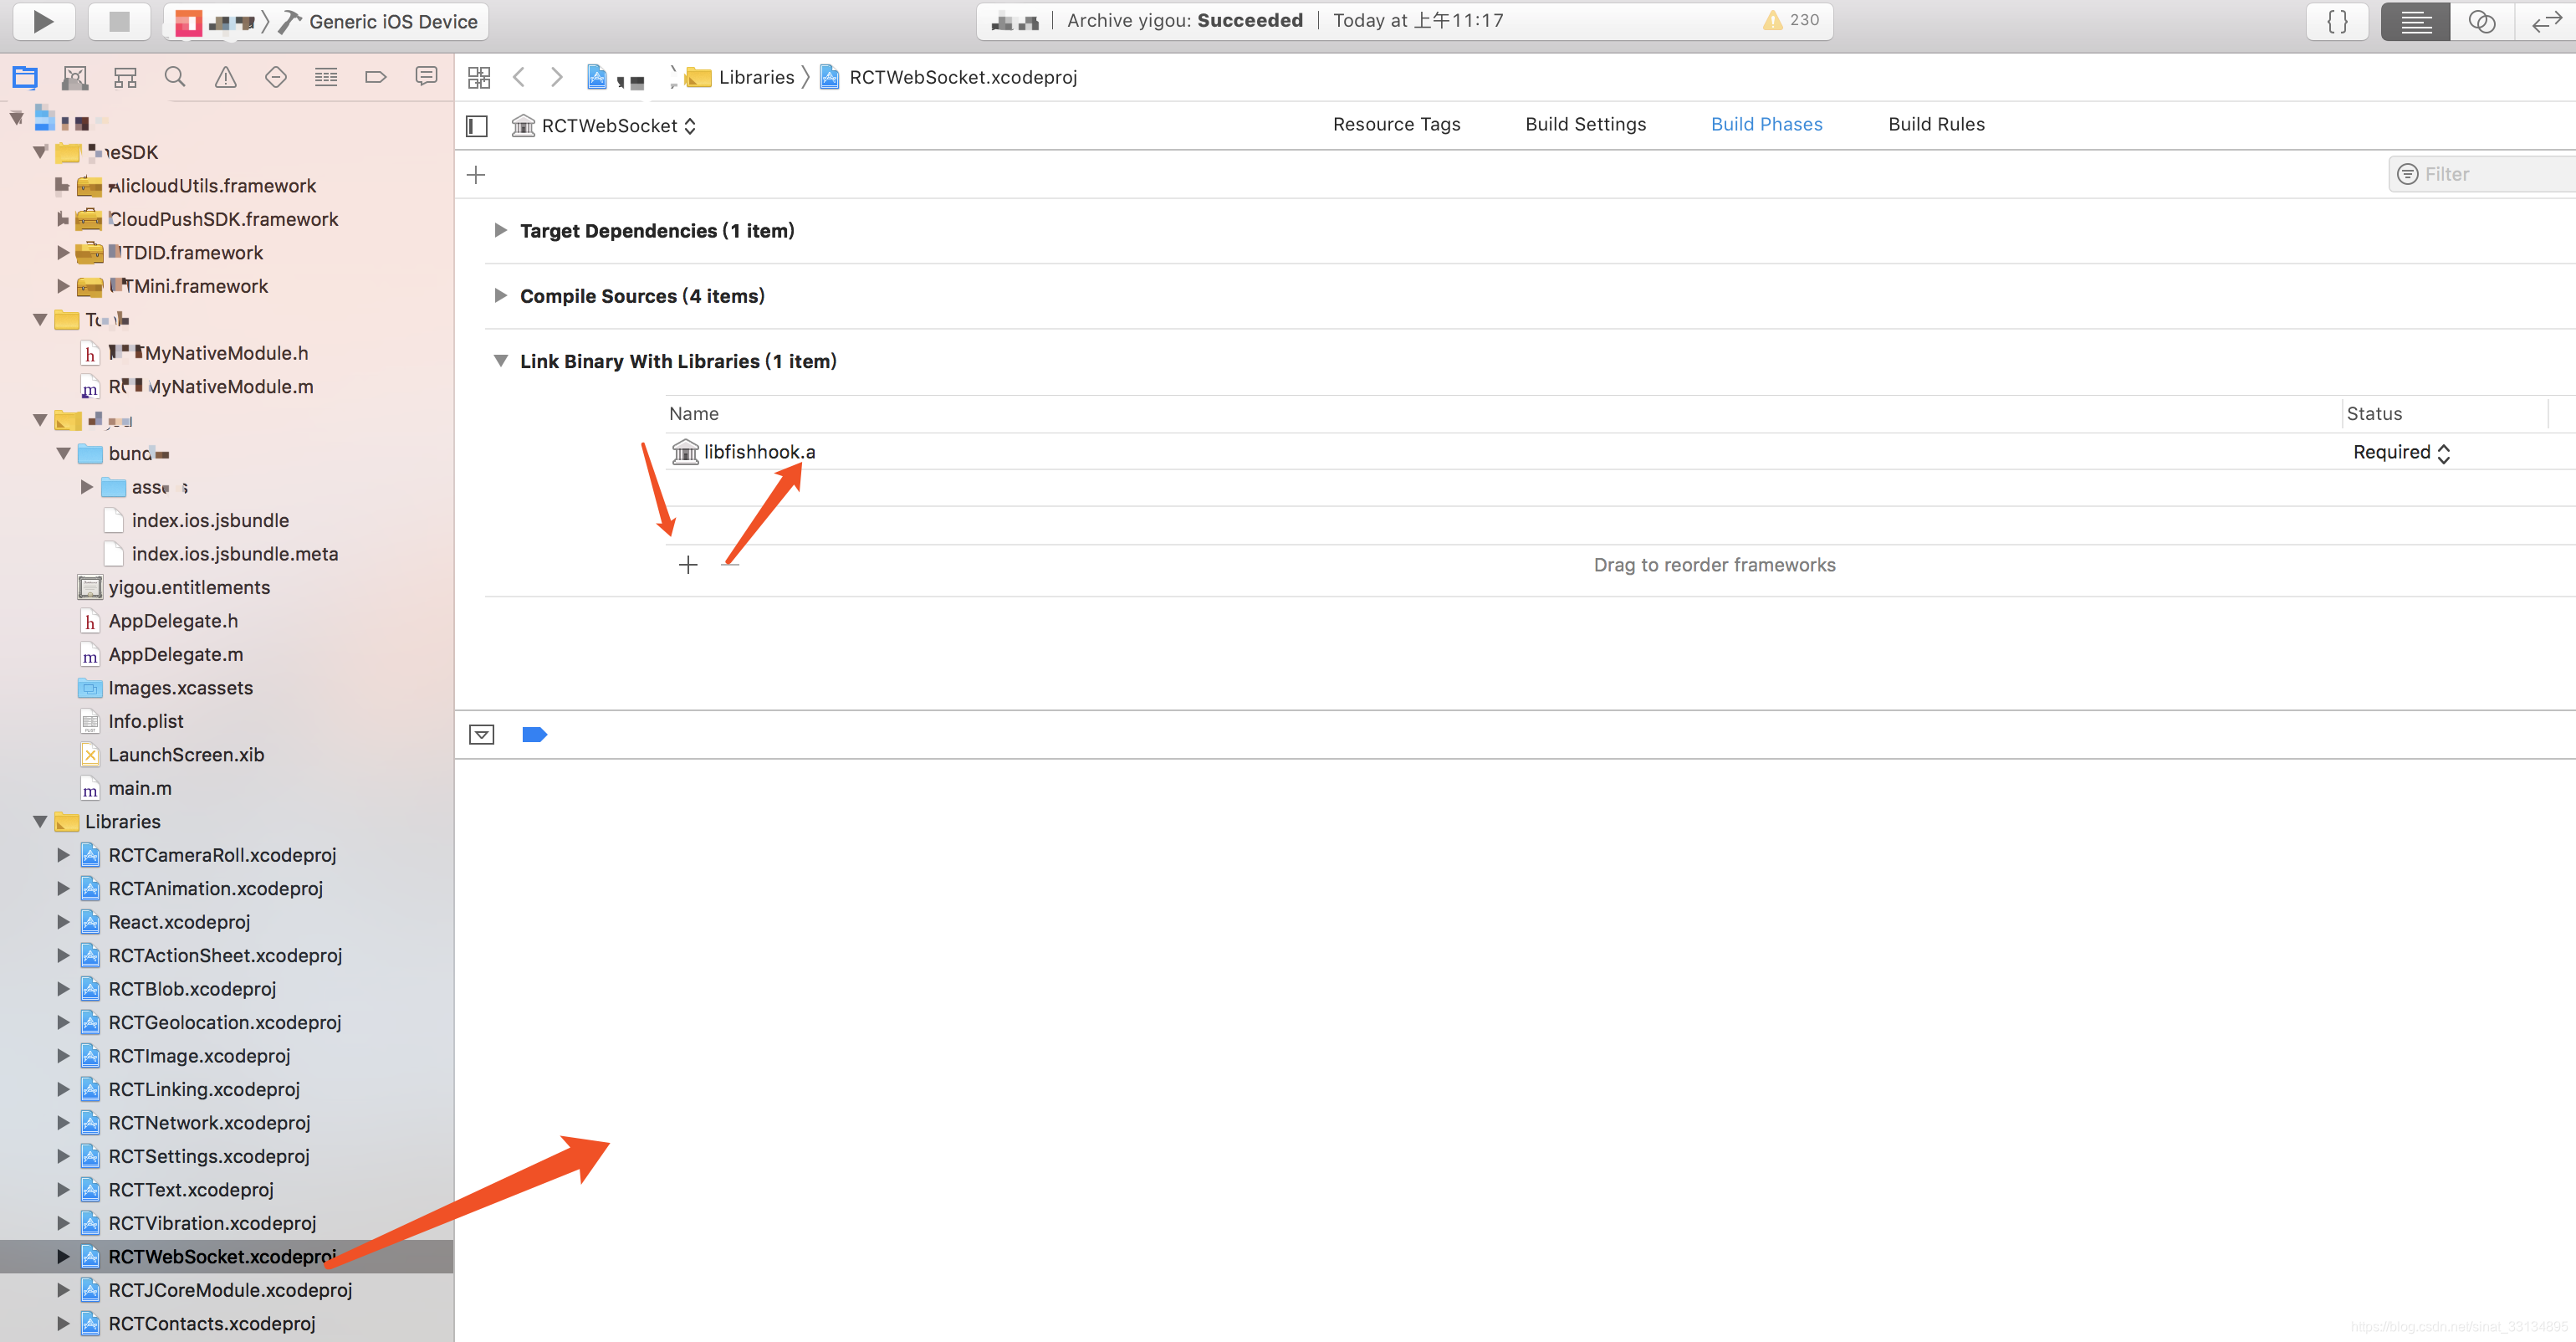
Task: Add a library with the plus button
Action: pyautogui.click(x=688, y=565)
